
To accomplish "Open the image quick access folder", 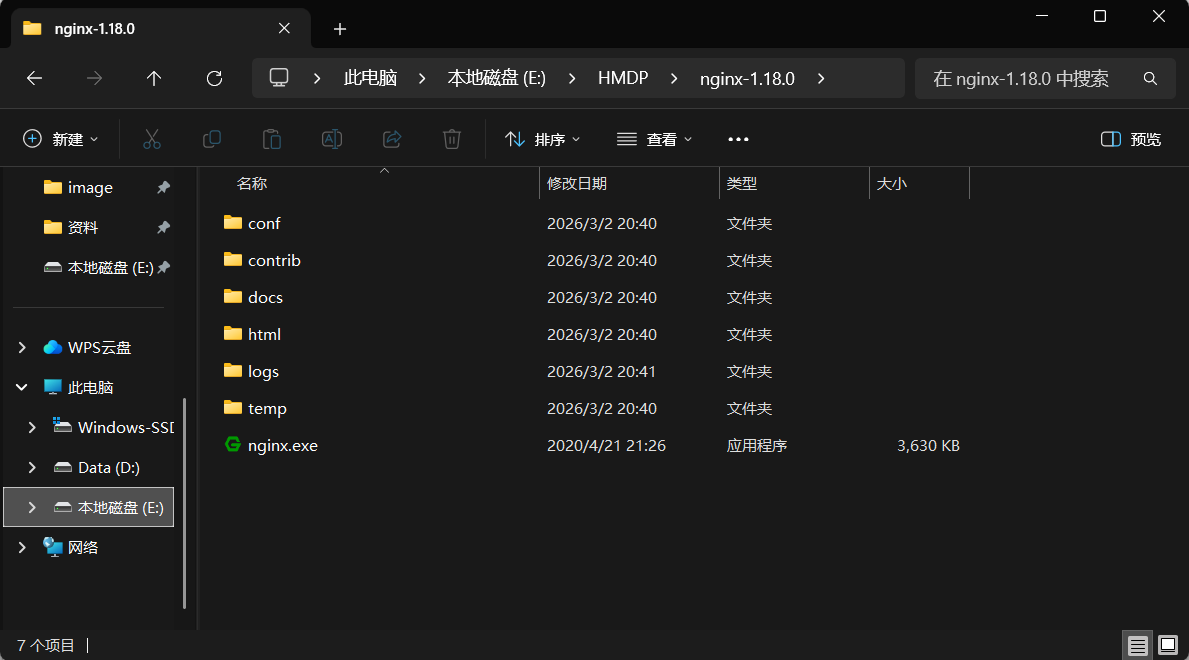I will click(89, 187).
